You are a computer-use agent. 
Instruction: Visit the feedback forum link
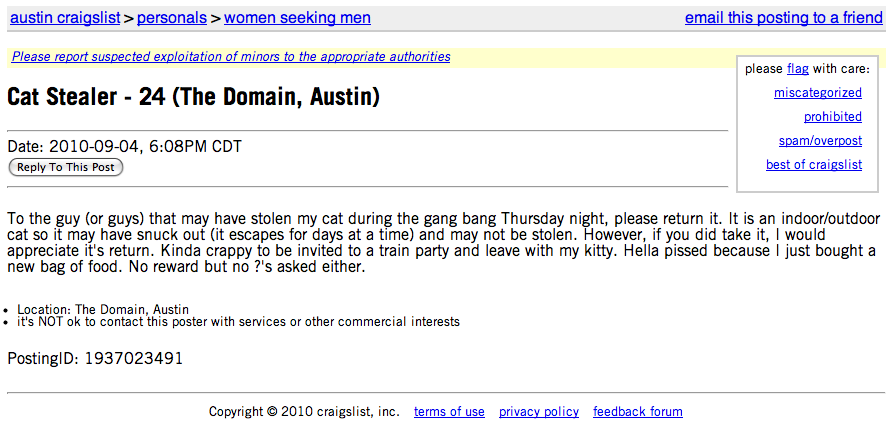[638, 411]
